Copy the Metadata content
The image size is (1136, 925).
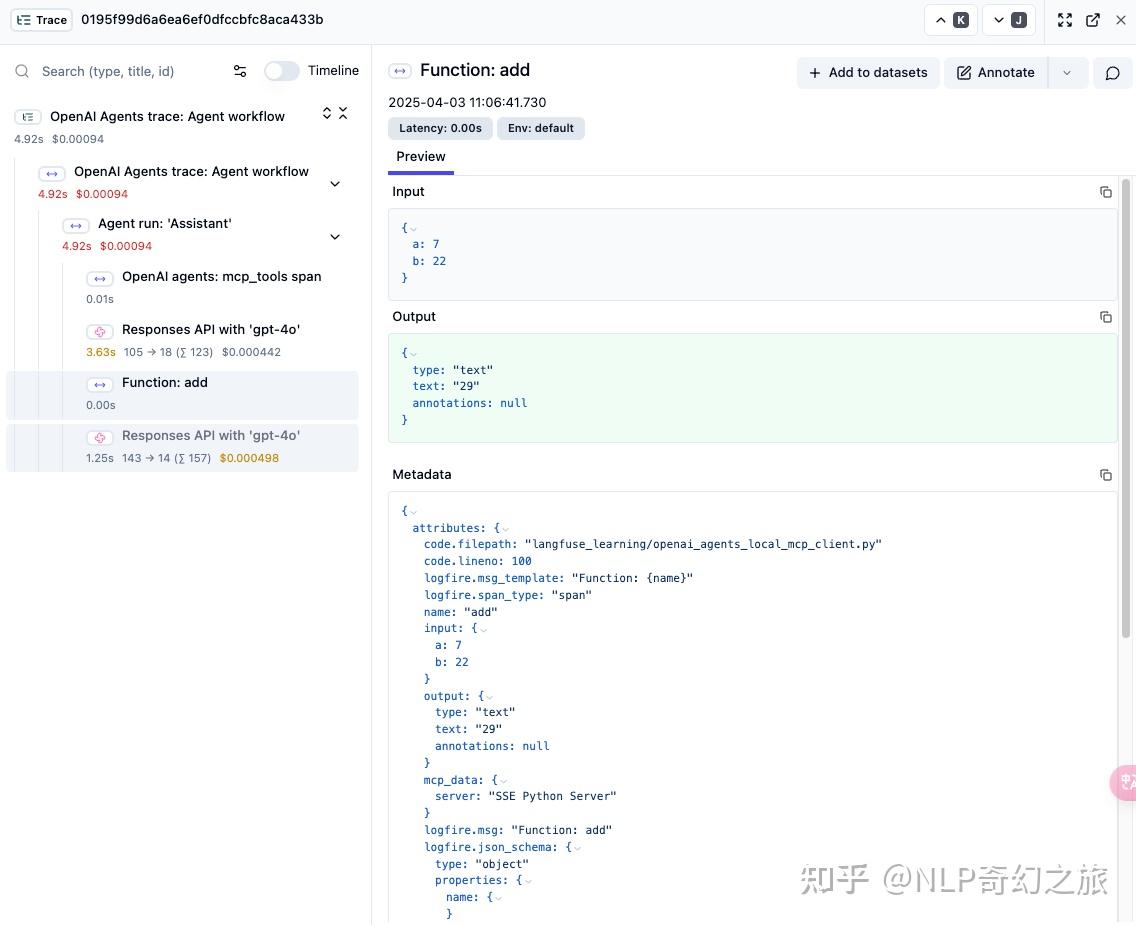tap(1105, 474)
